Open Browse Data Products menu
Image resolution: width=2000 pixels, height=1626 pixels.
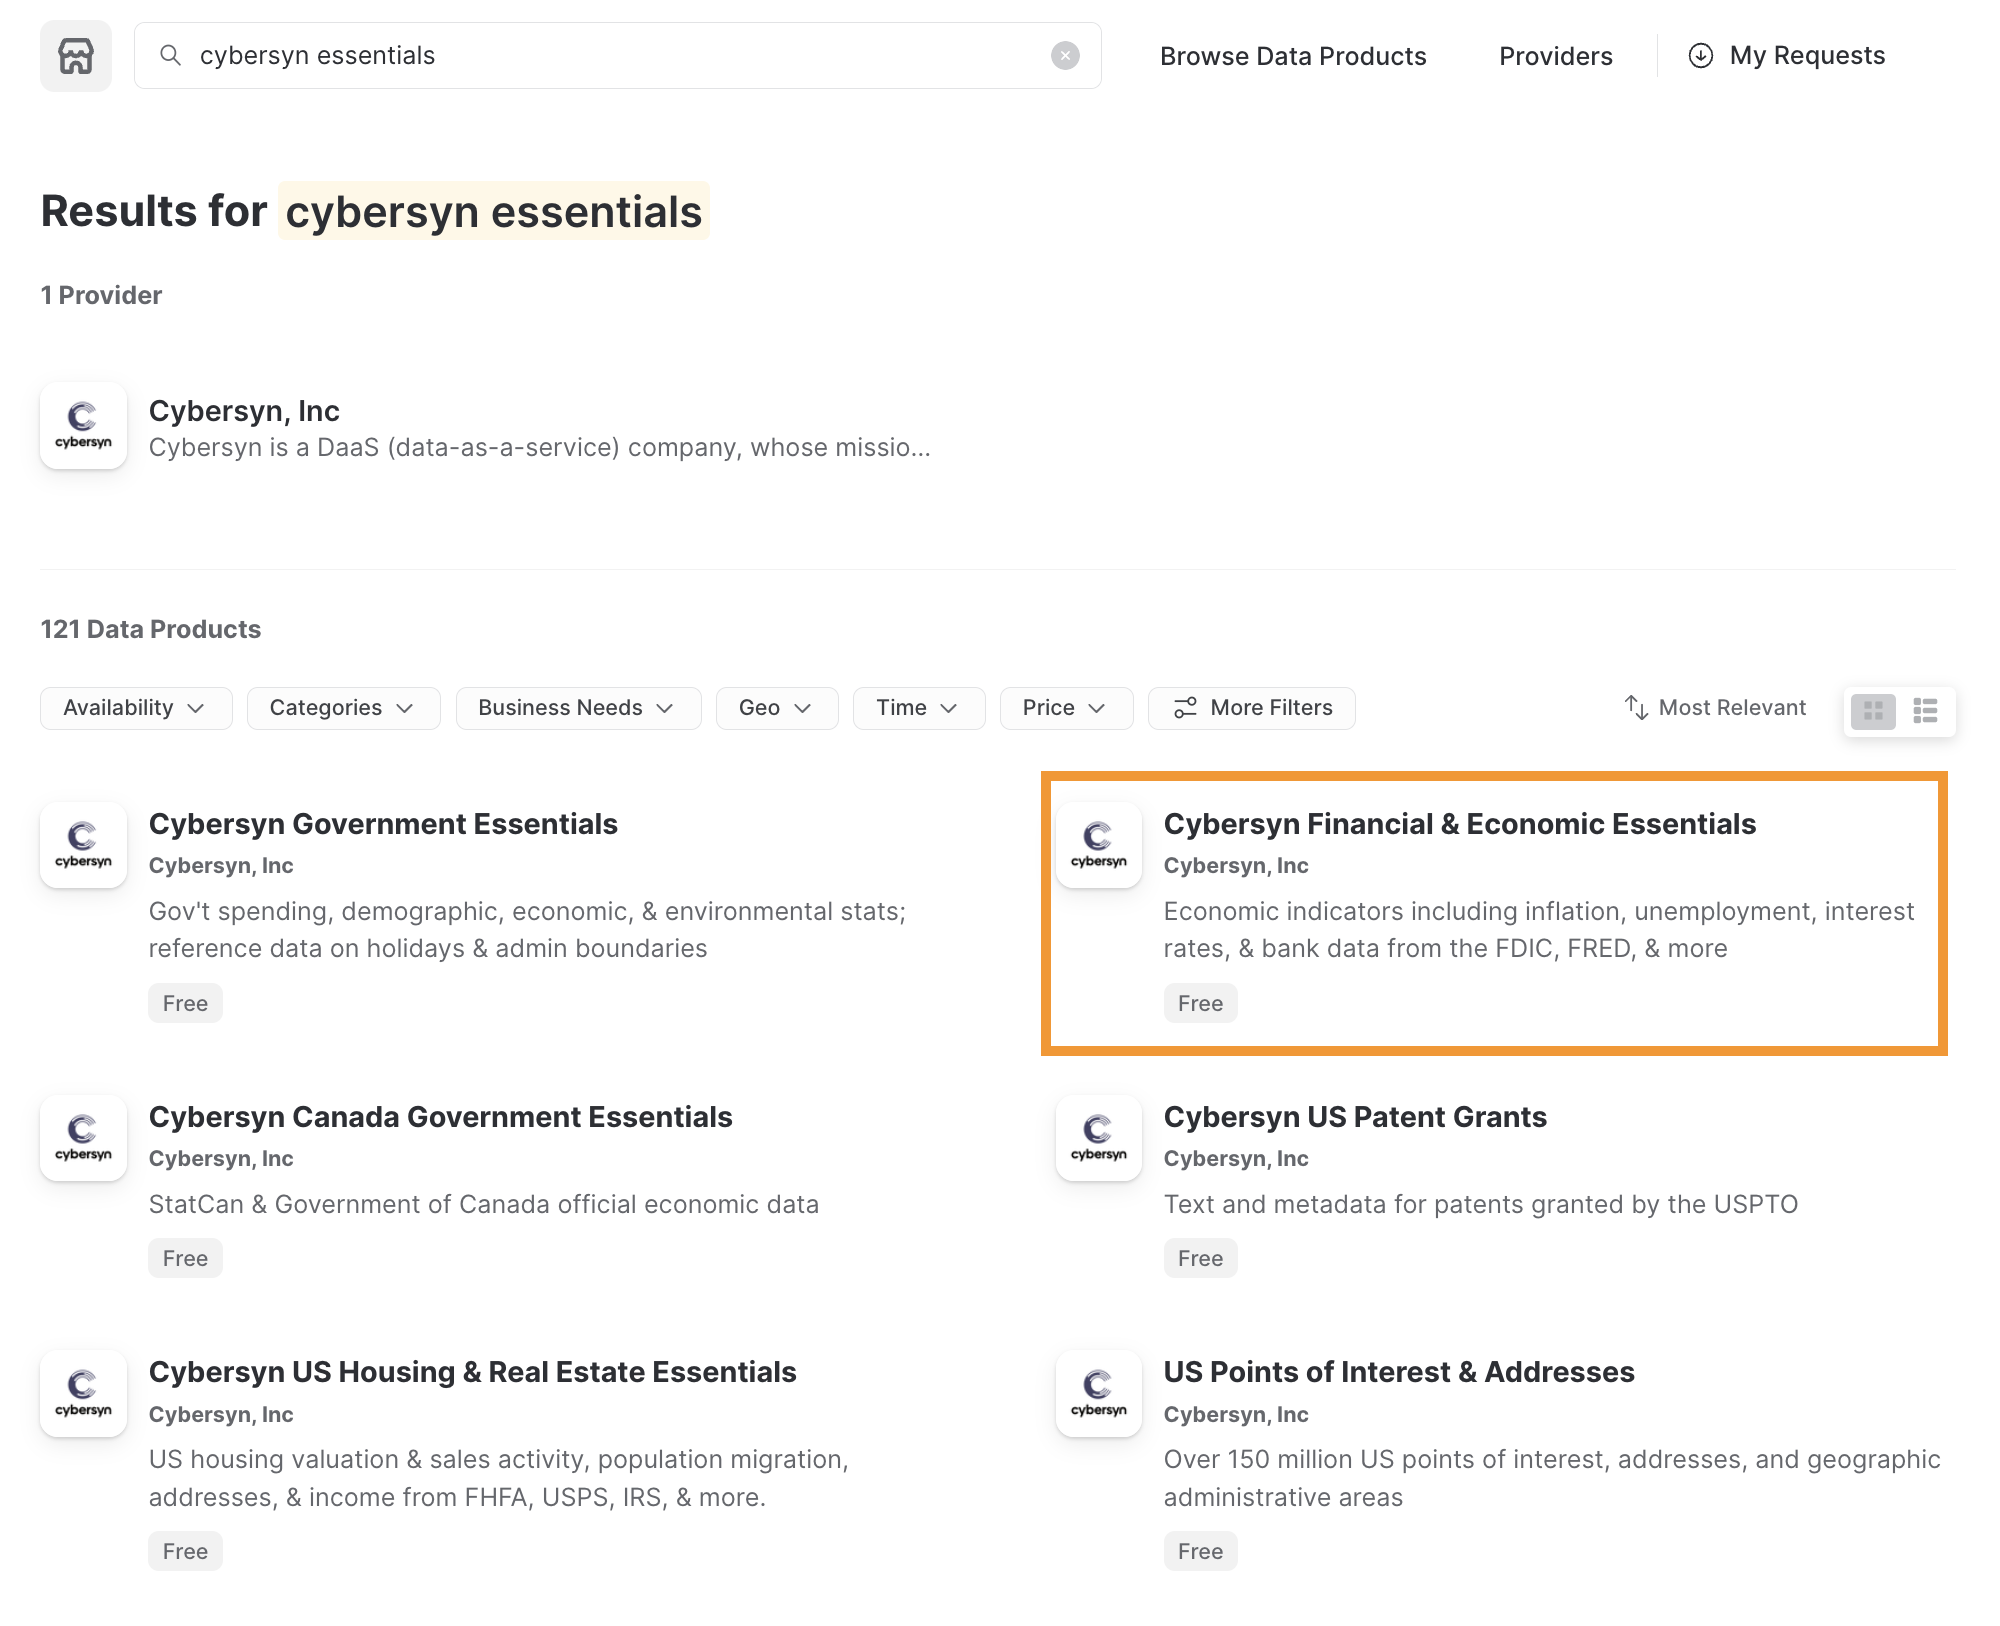point(1293,56)
